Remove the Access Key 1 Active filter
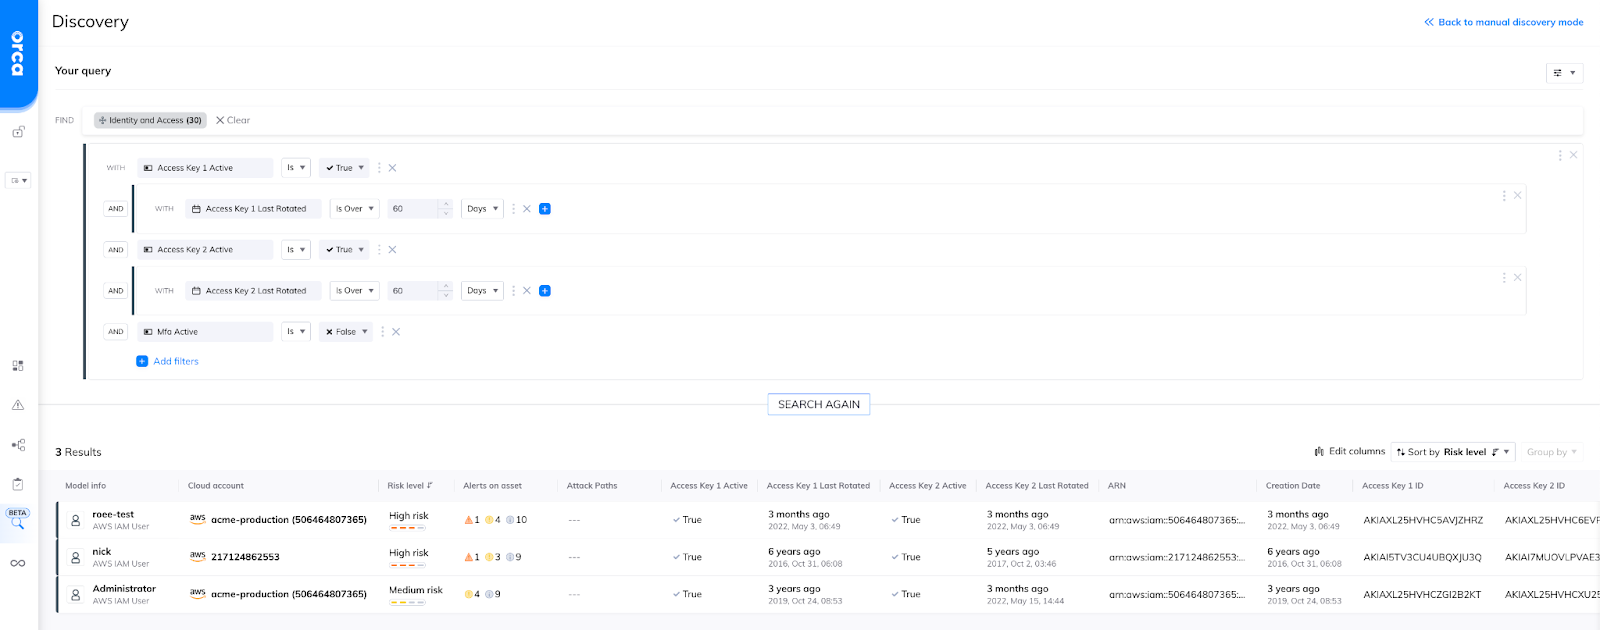The height and width of the screenshot is (630, 1600). pos(393,168)
